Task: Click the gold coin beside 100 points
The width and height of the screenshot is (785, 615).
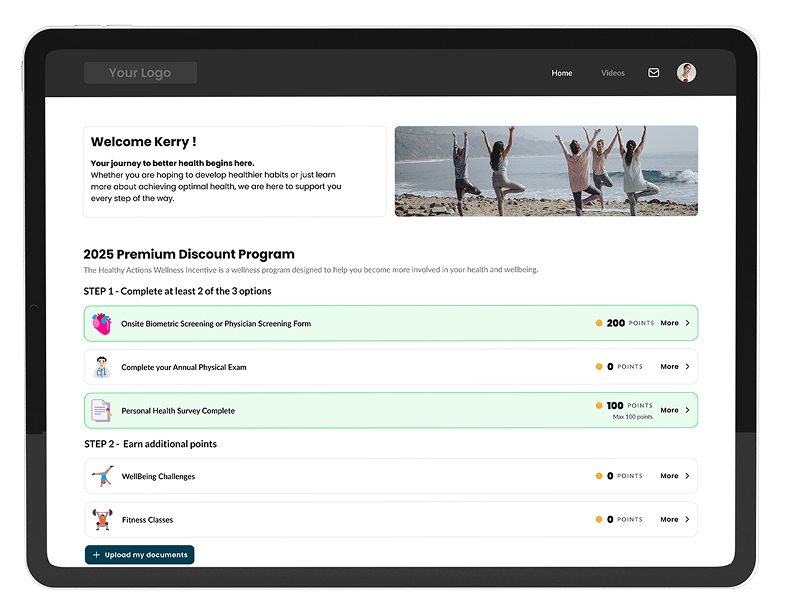Action: 599,405
